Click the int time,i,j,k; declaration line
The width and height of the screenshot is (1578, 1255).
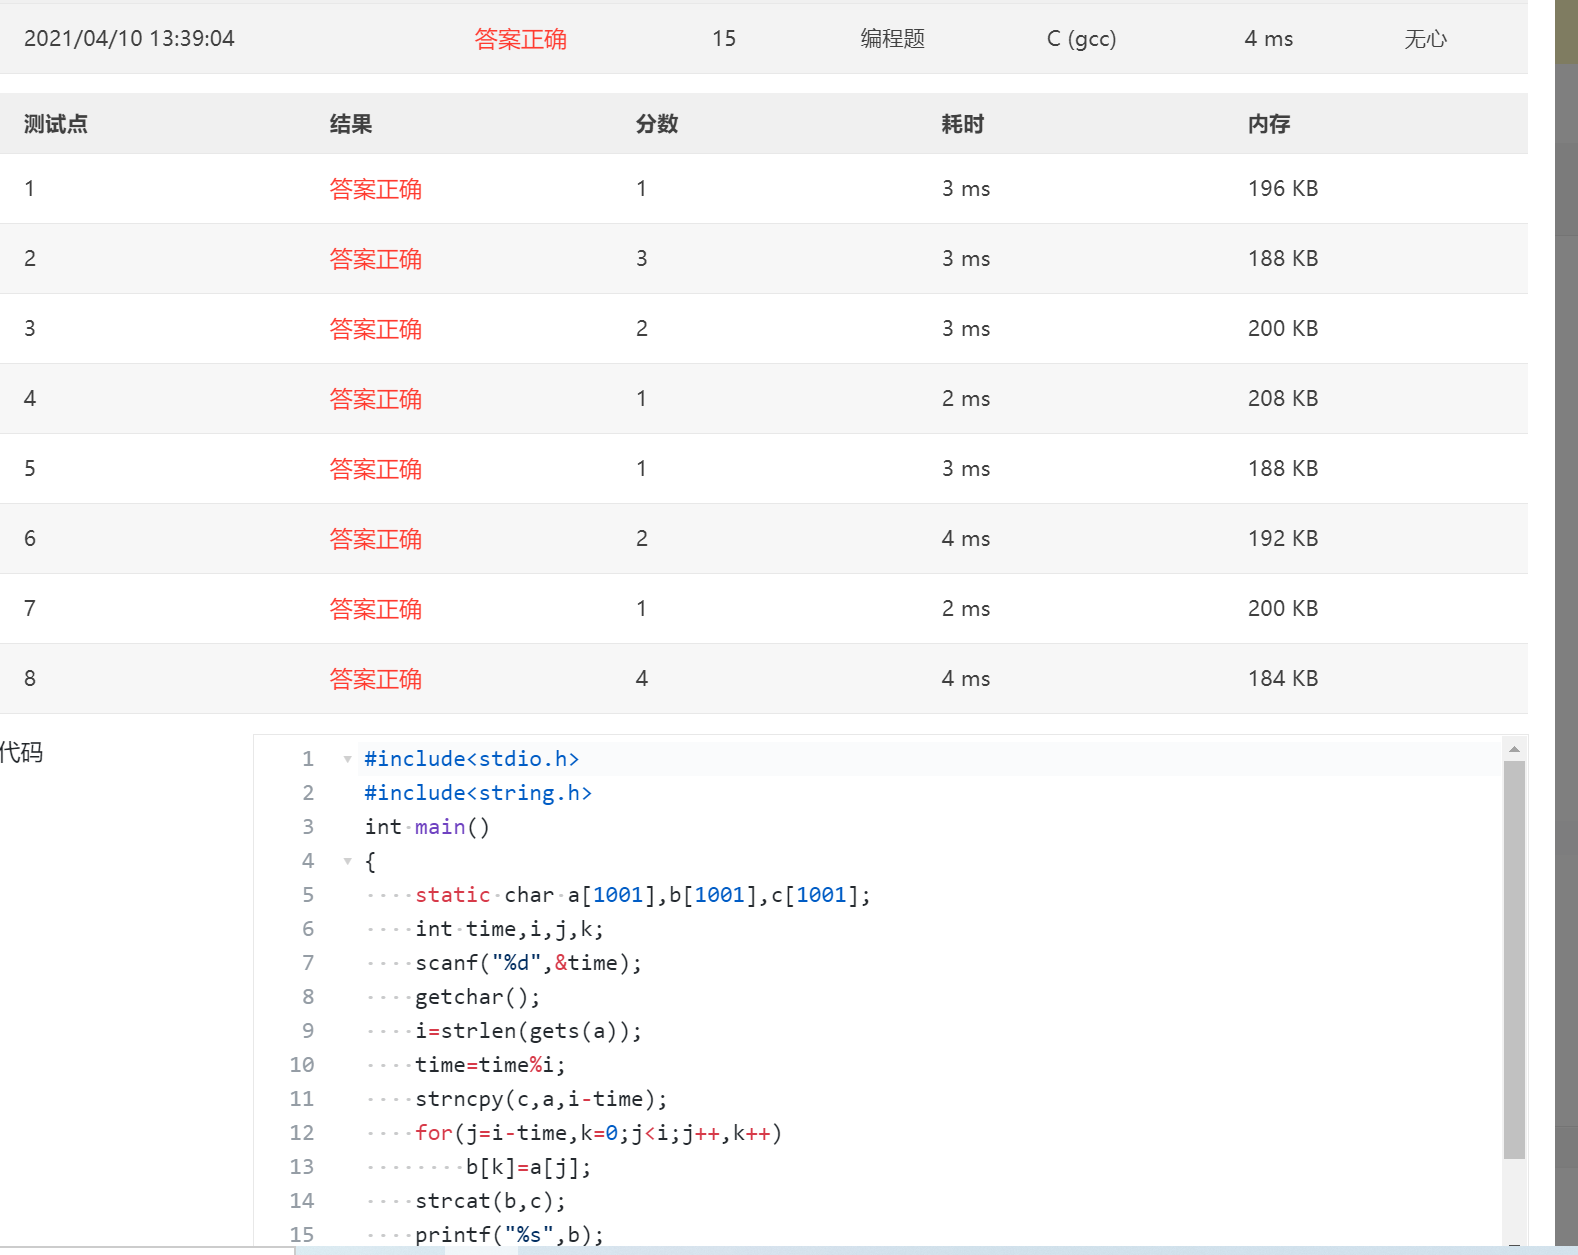(x=510, y=929)
